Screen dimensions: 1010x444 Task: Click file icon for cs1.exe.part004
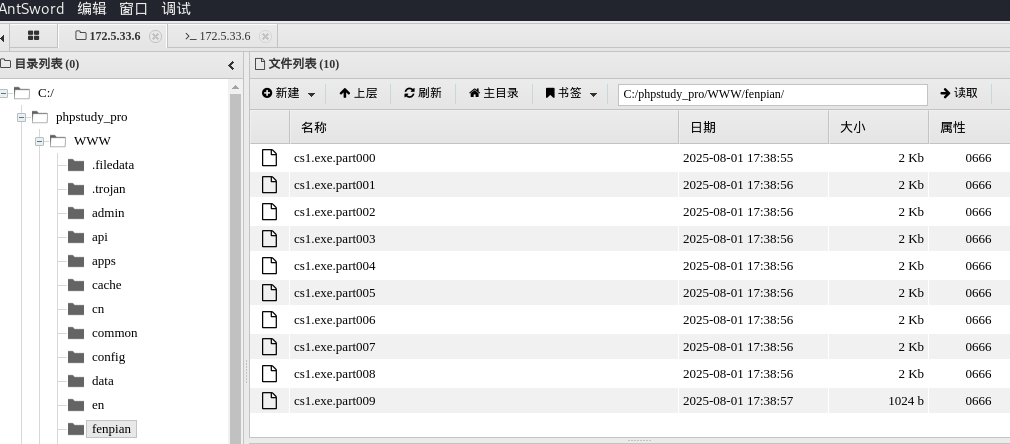pyautogui.click(x=269, y=266)
